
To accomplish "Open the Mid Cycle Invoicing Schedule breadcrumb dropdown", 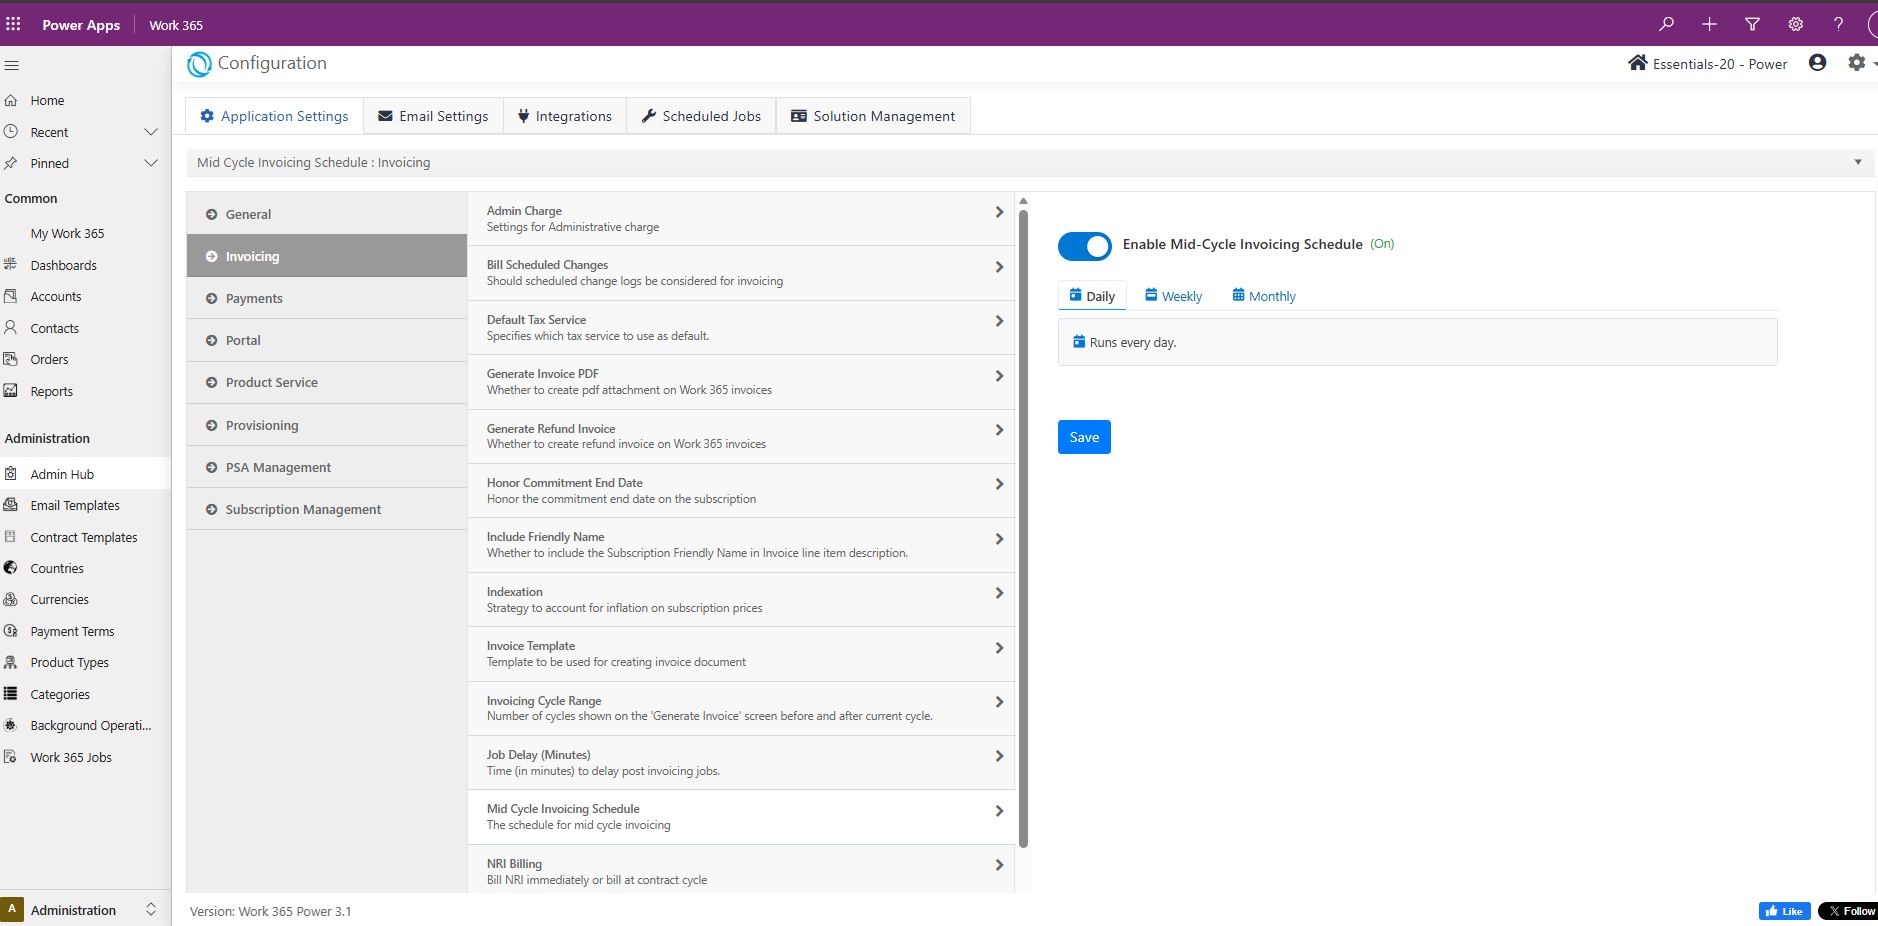I will tap(1858, 162).
